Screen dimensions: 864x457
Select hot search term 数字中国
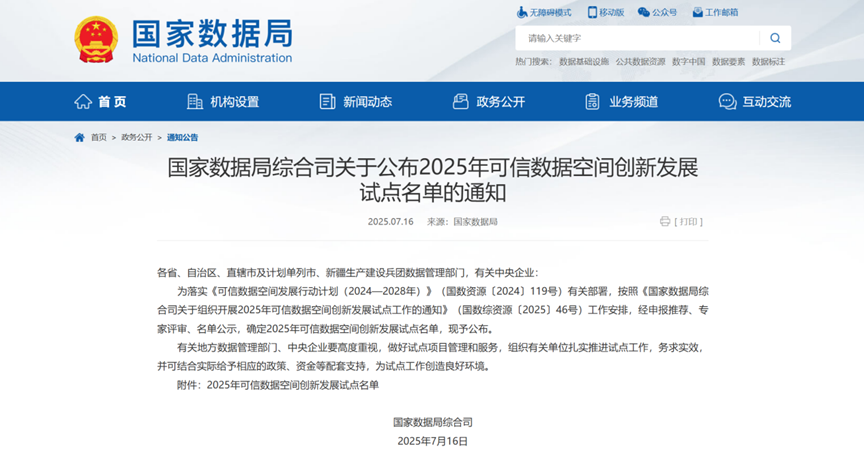click(x=689, y=62)
